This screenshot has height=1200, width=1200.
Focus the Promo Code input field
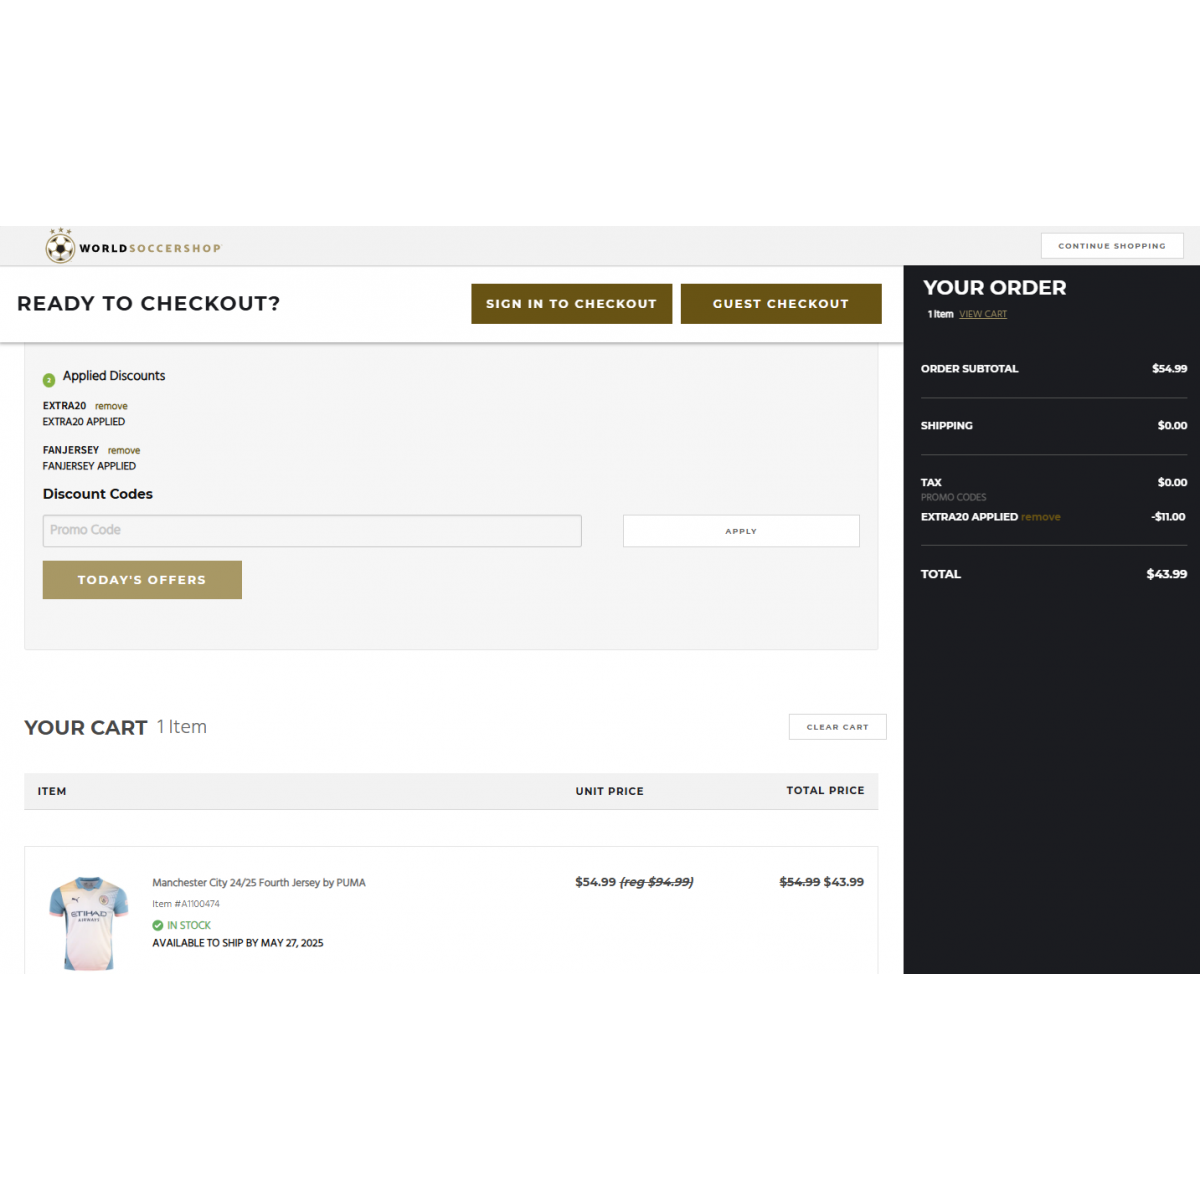click(x=312, y=531)
